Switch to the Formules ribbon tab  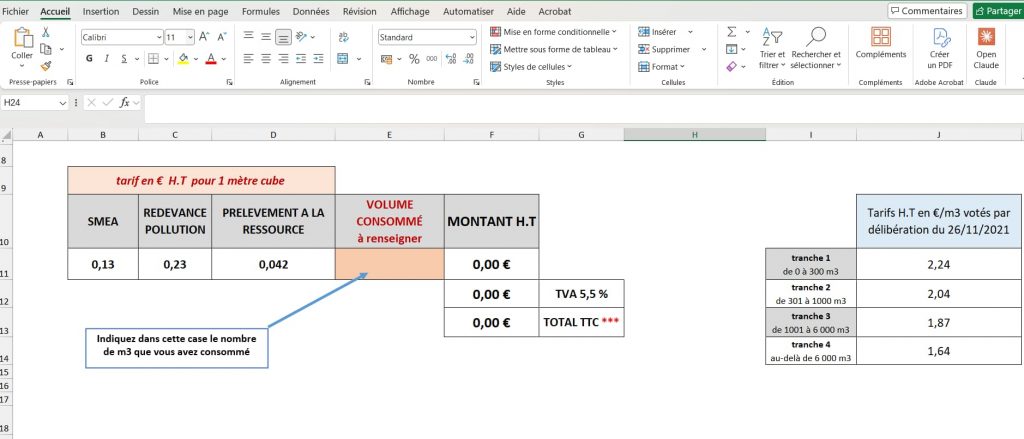coord(260,11)
